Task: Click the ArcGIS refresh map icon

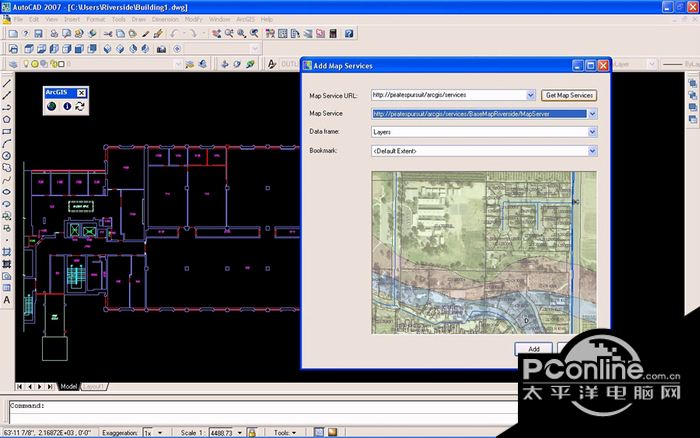Action: (x=80, y=106)
